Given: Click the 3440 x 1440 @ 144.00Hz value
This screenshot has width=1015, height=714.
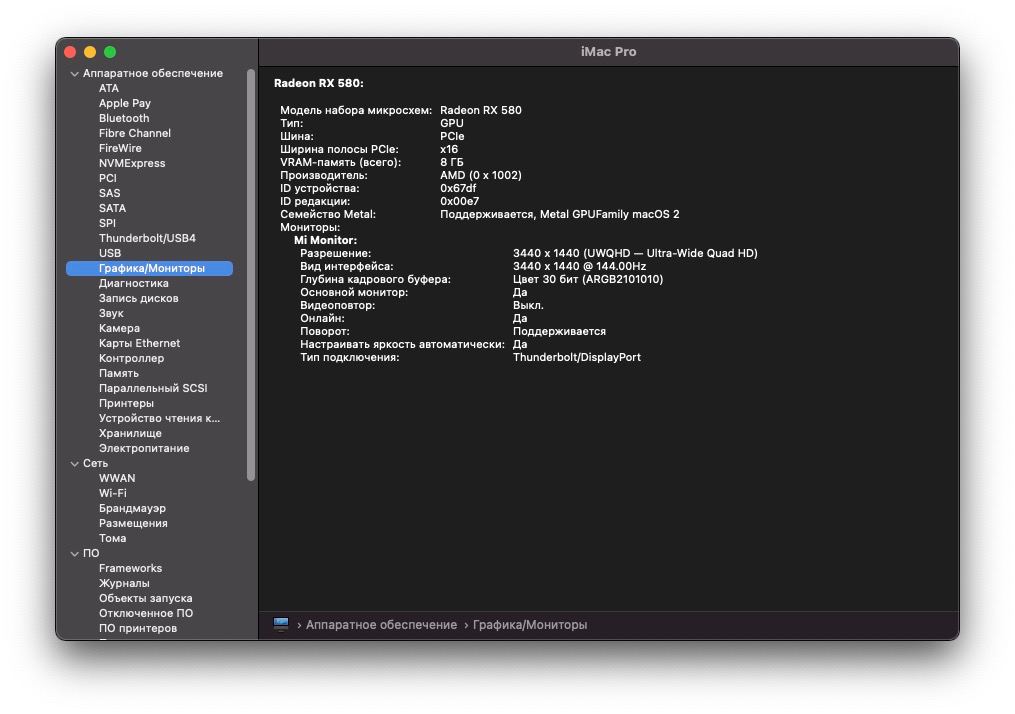Looking at the screenshot, I should [x=579, y=266].
